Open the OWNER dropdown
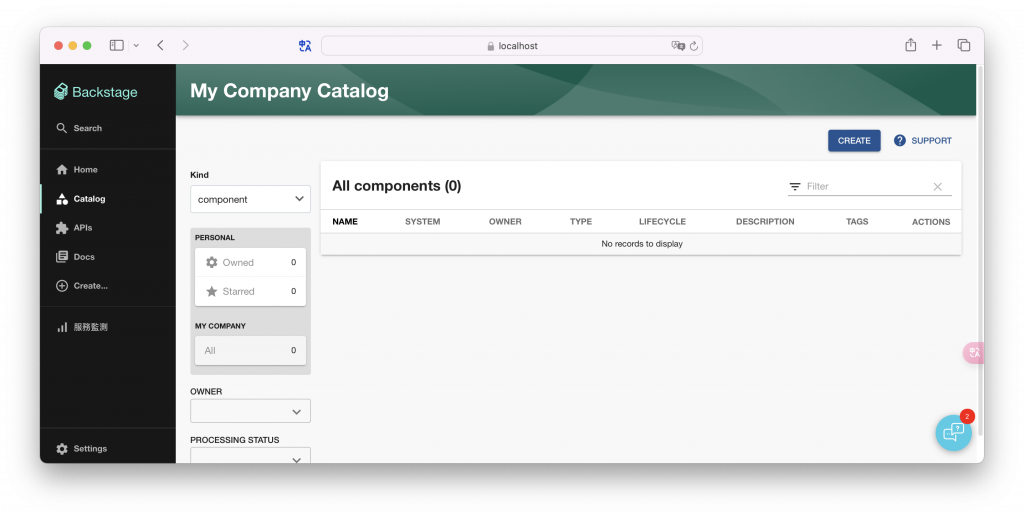1024x516 pixels. click(250, 411)
